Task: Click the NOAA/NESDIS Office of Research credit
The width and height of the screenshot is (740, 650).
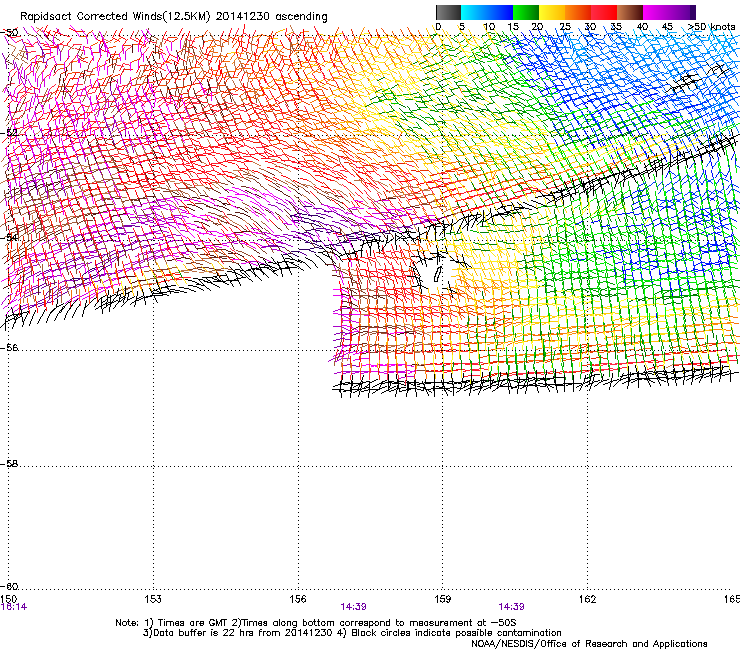Action: 589,644
